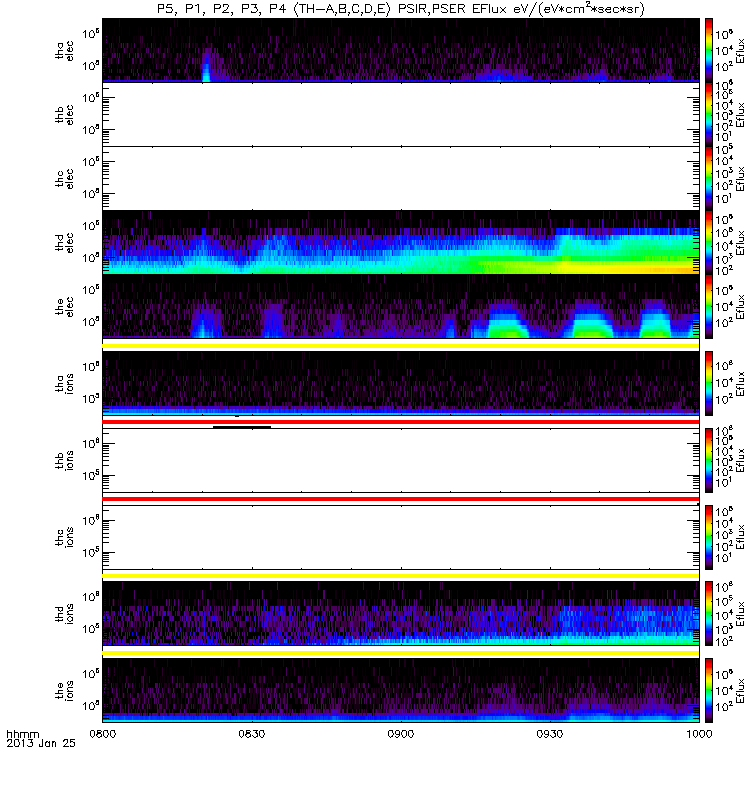
Task: Click the color bar for thd ions panel
Action: click(709, 614)
